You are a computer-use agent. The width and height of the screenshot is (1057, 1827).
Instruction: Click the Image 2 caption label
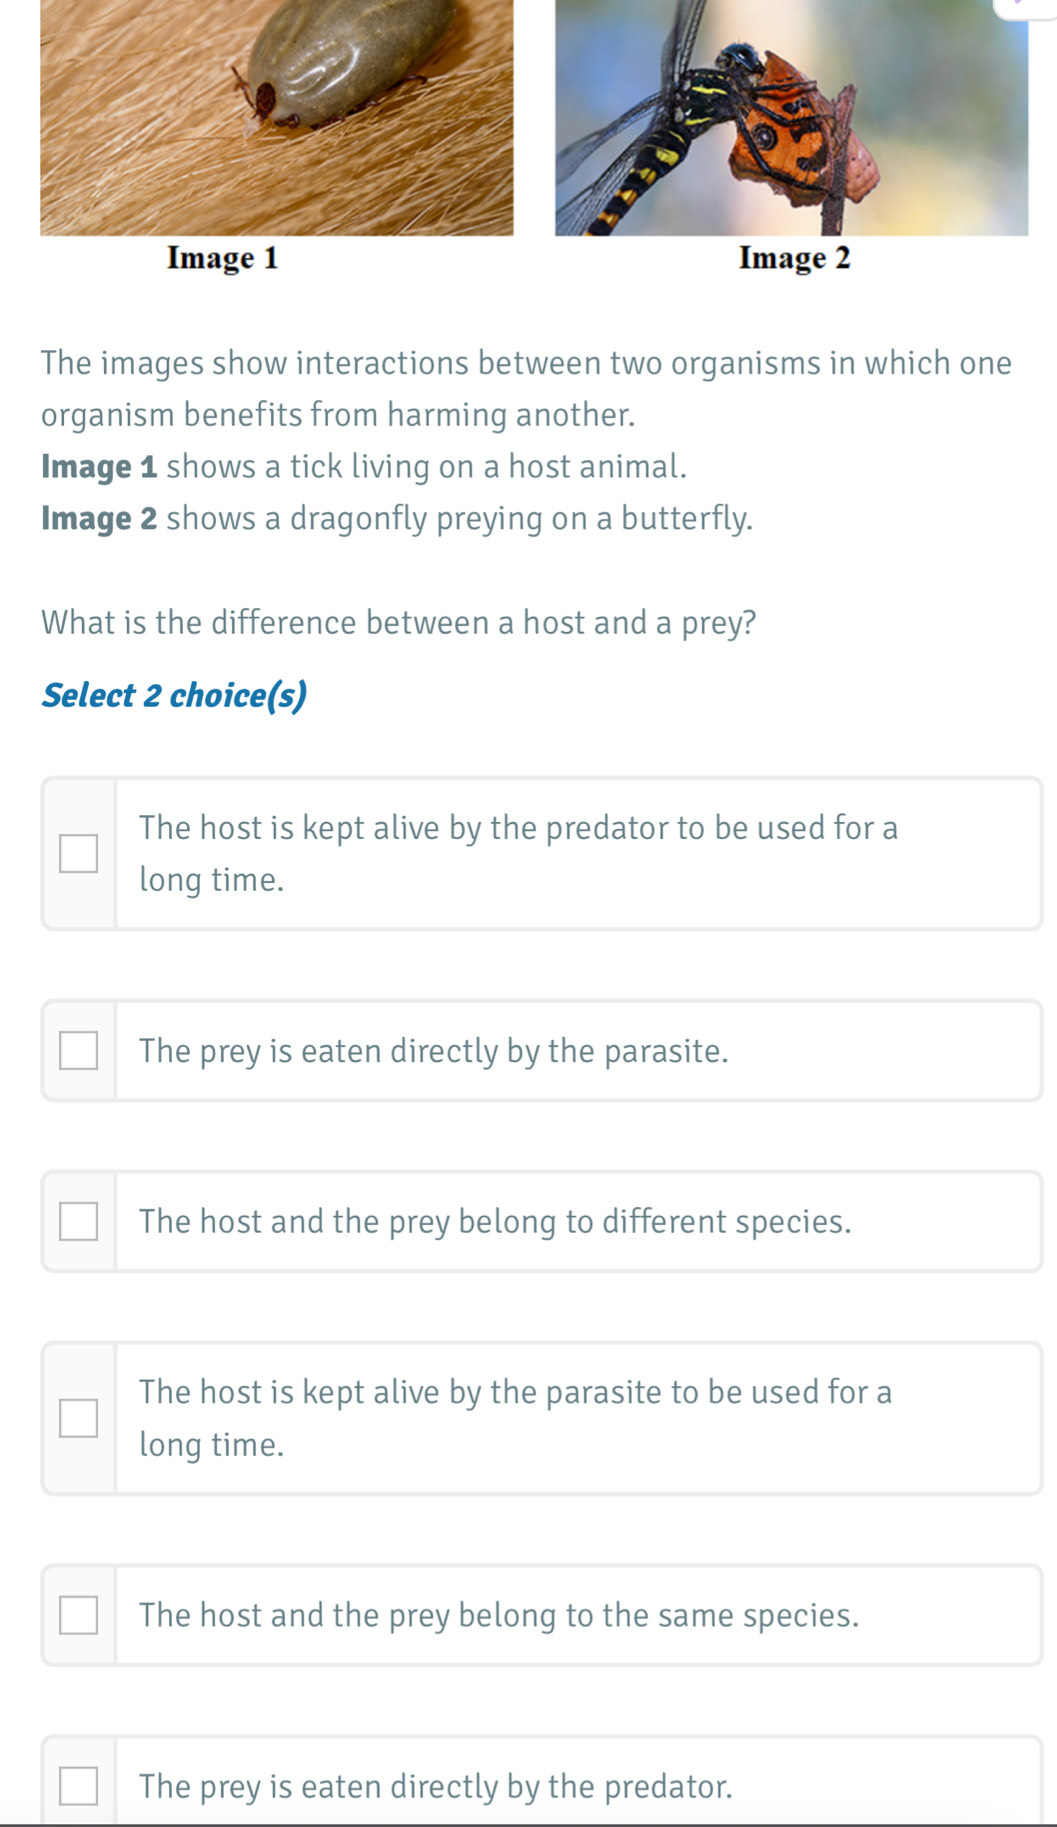pos(795,258)
